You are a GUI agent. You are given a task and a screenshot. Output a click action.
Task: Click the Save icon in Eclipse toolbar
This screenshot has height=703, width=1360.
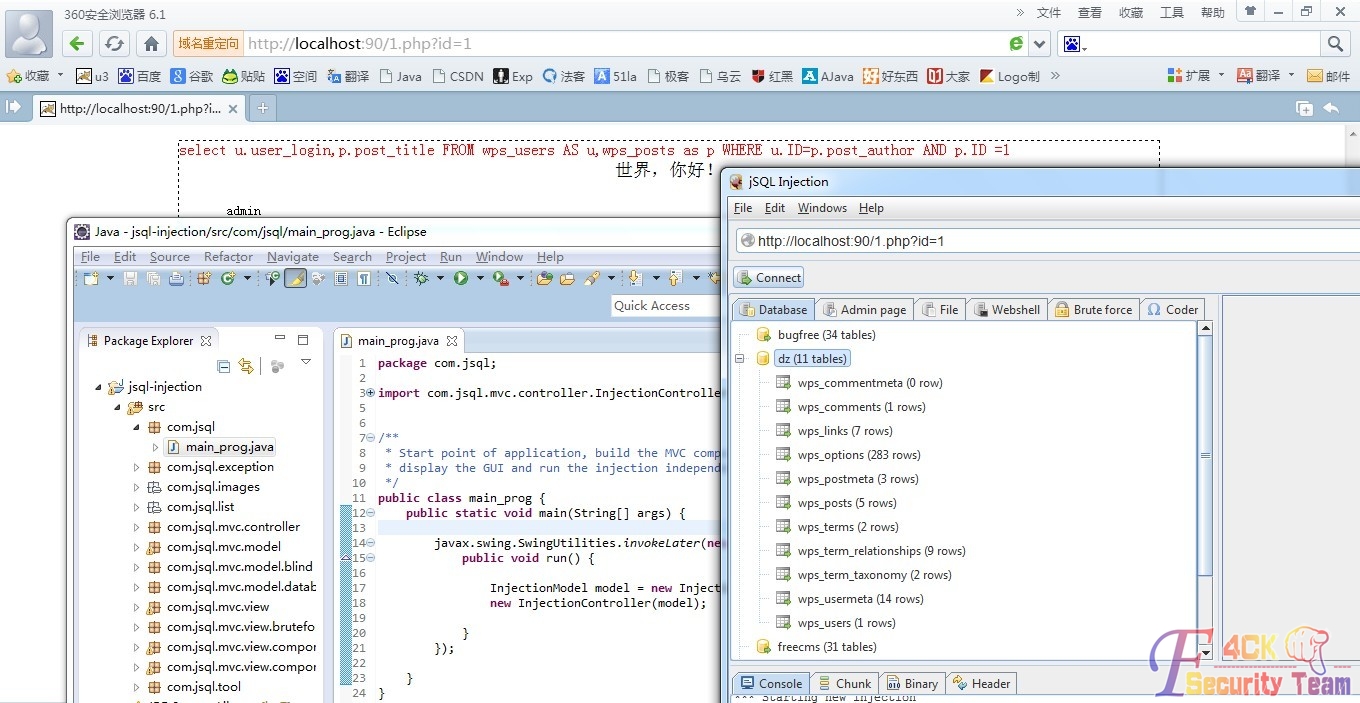(x=130, y=279)
